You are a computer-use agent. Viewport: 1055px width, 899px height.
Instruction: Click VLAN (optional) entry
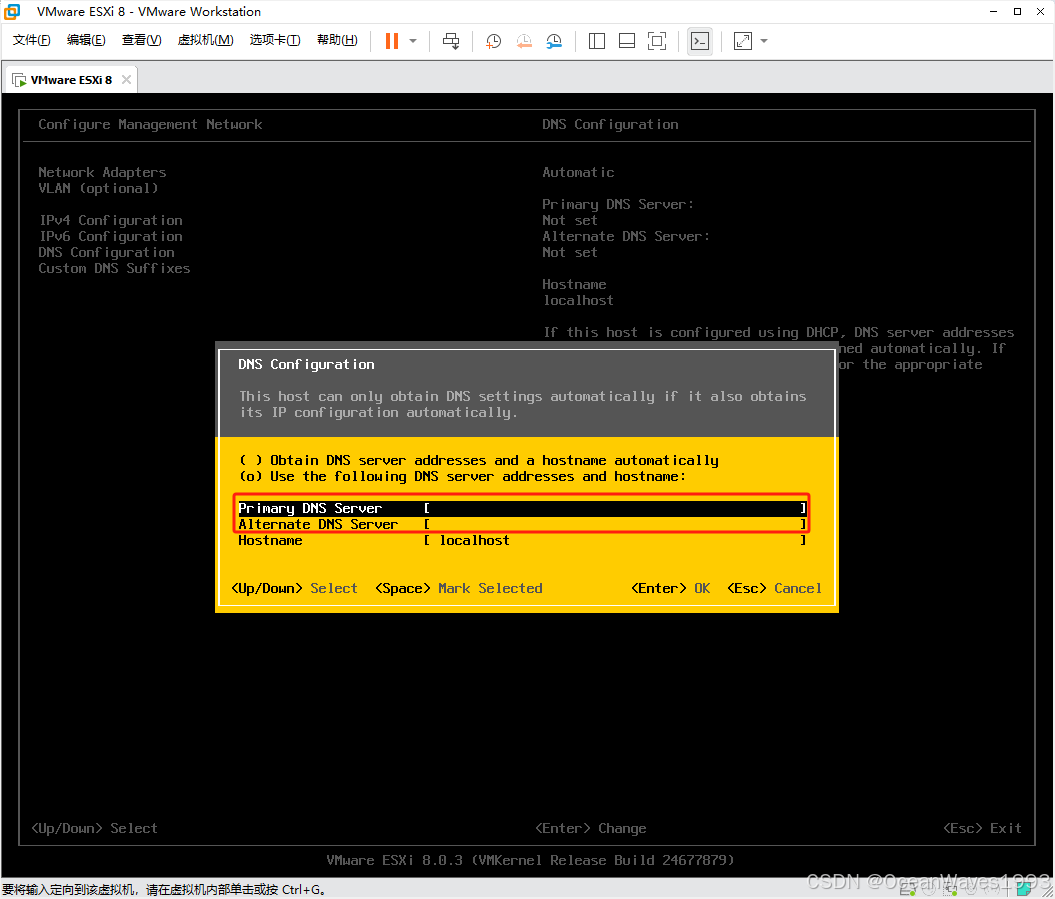coord(98,188)
